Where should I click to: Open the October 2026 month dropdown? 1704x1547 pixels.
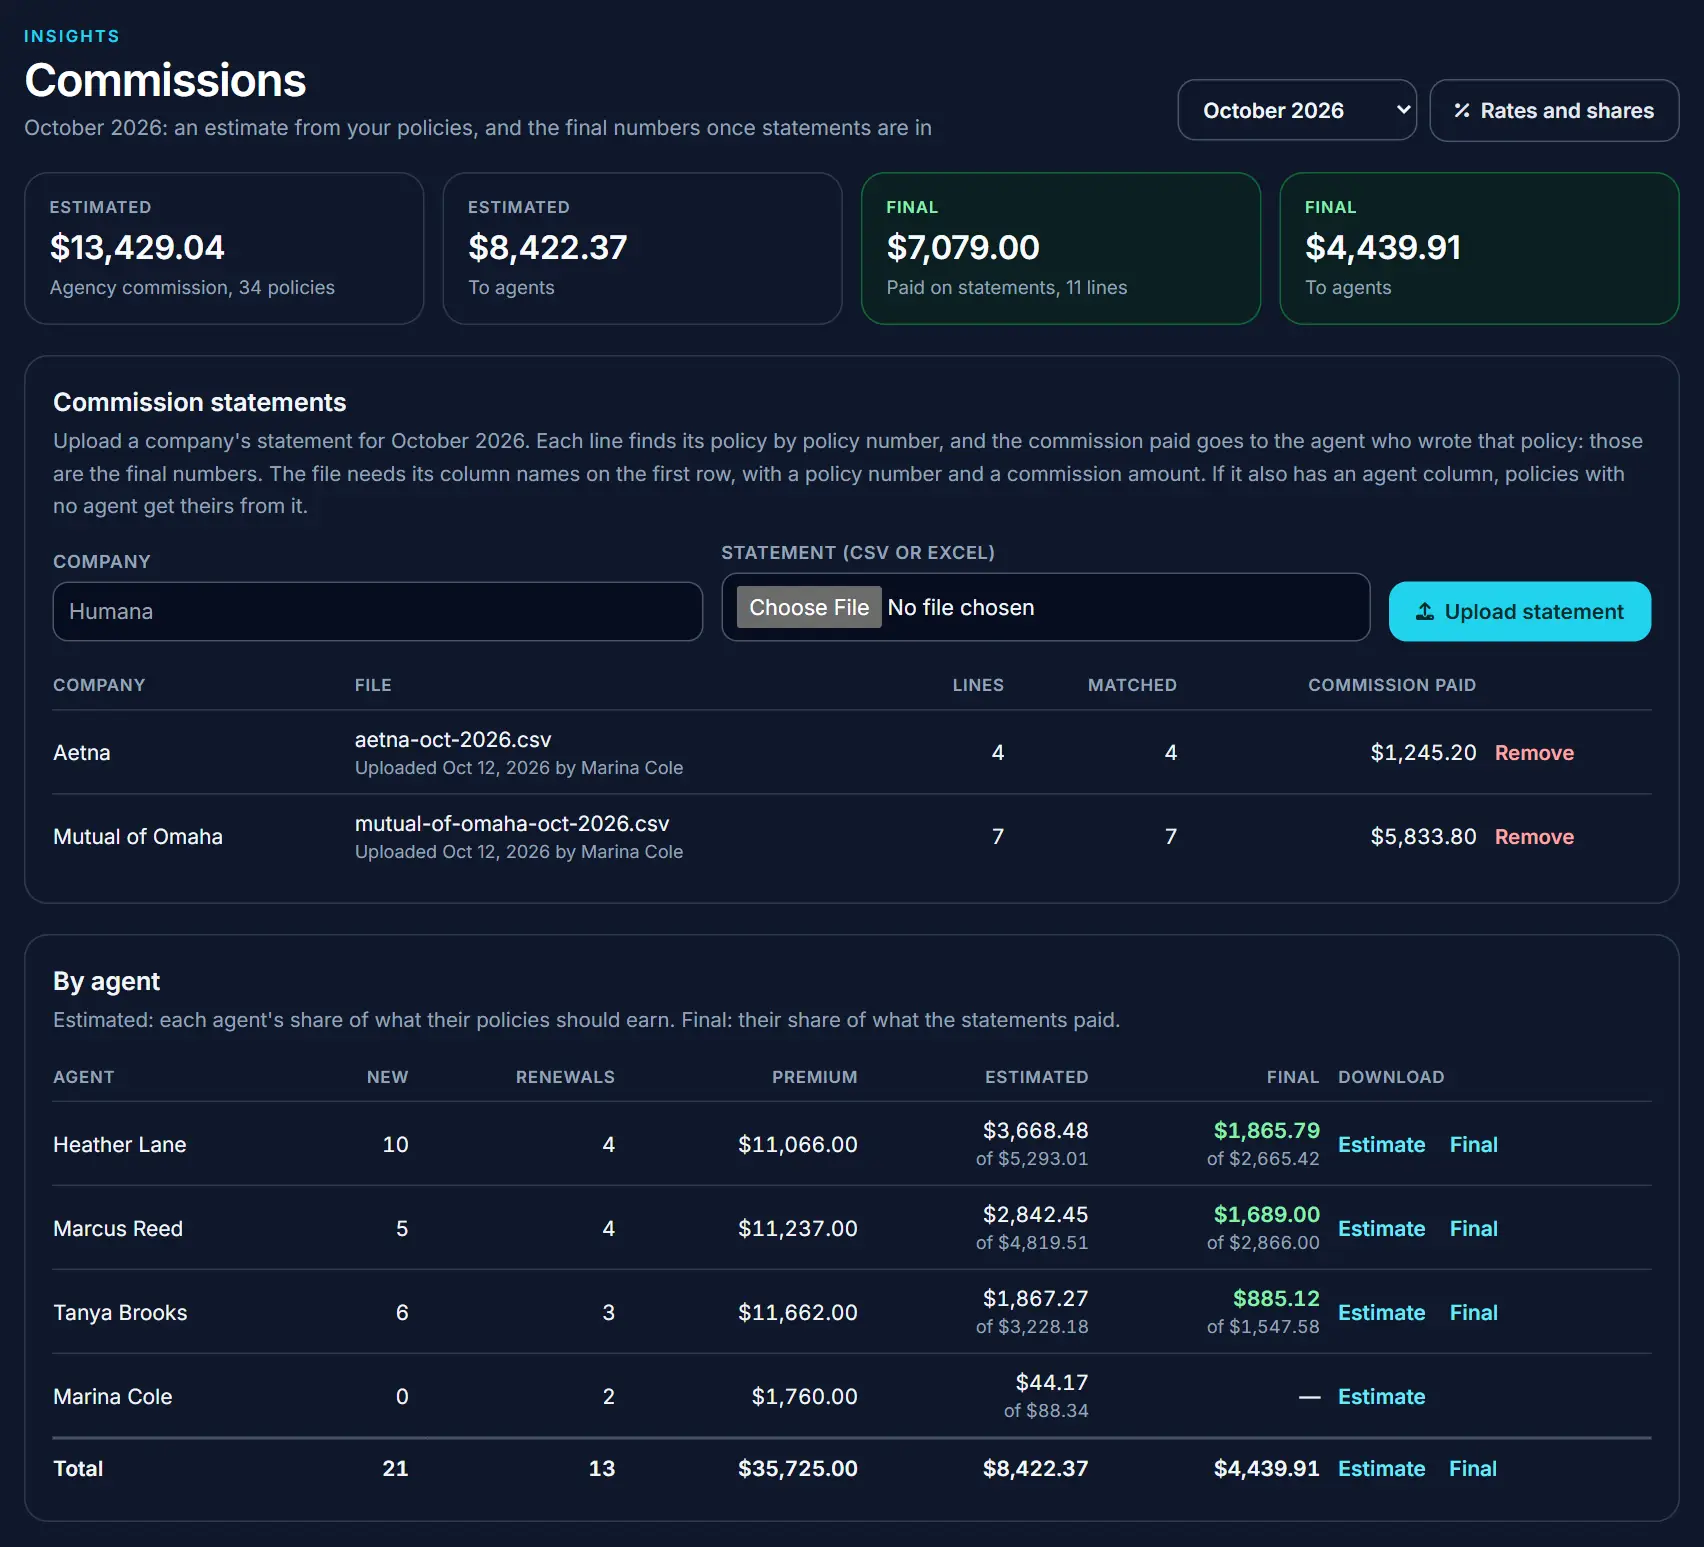(x=1297, y=110)
